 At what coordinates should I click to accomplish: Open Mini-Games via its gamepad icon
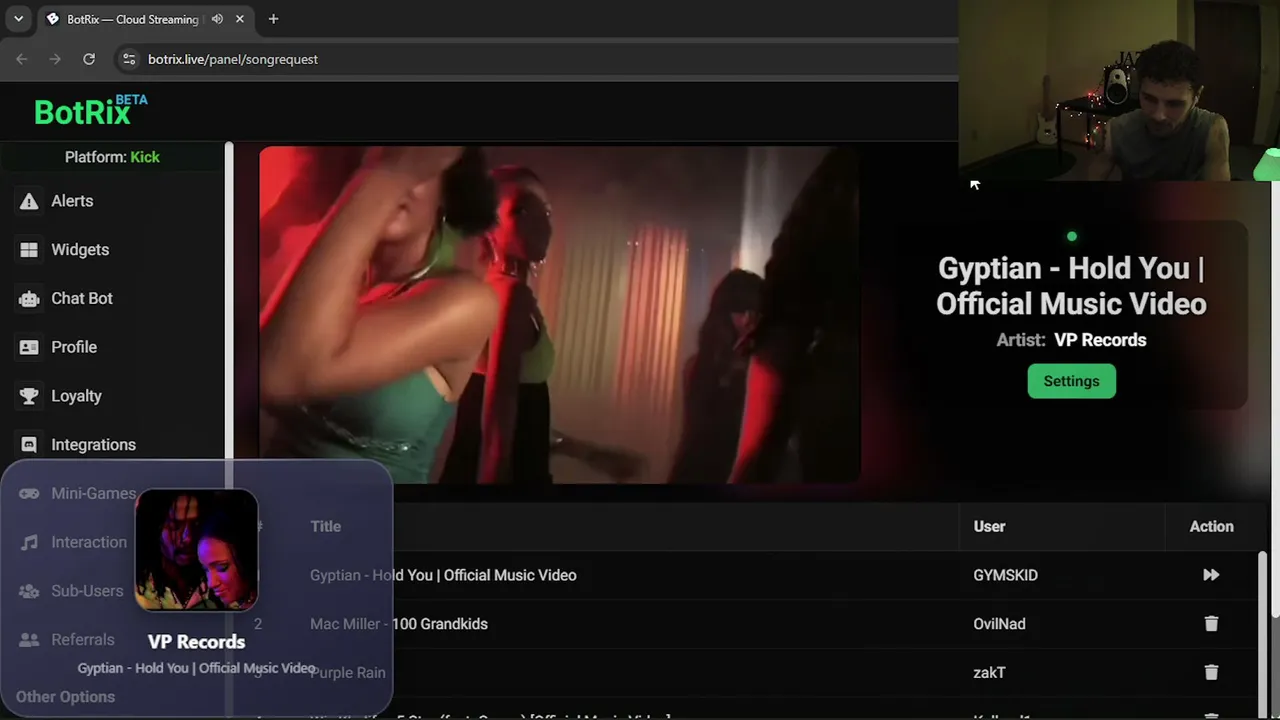(x=29, y=493)
